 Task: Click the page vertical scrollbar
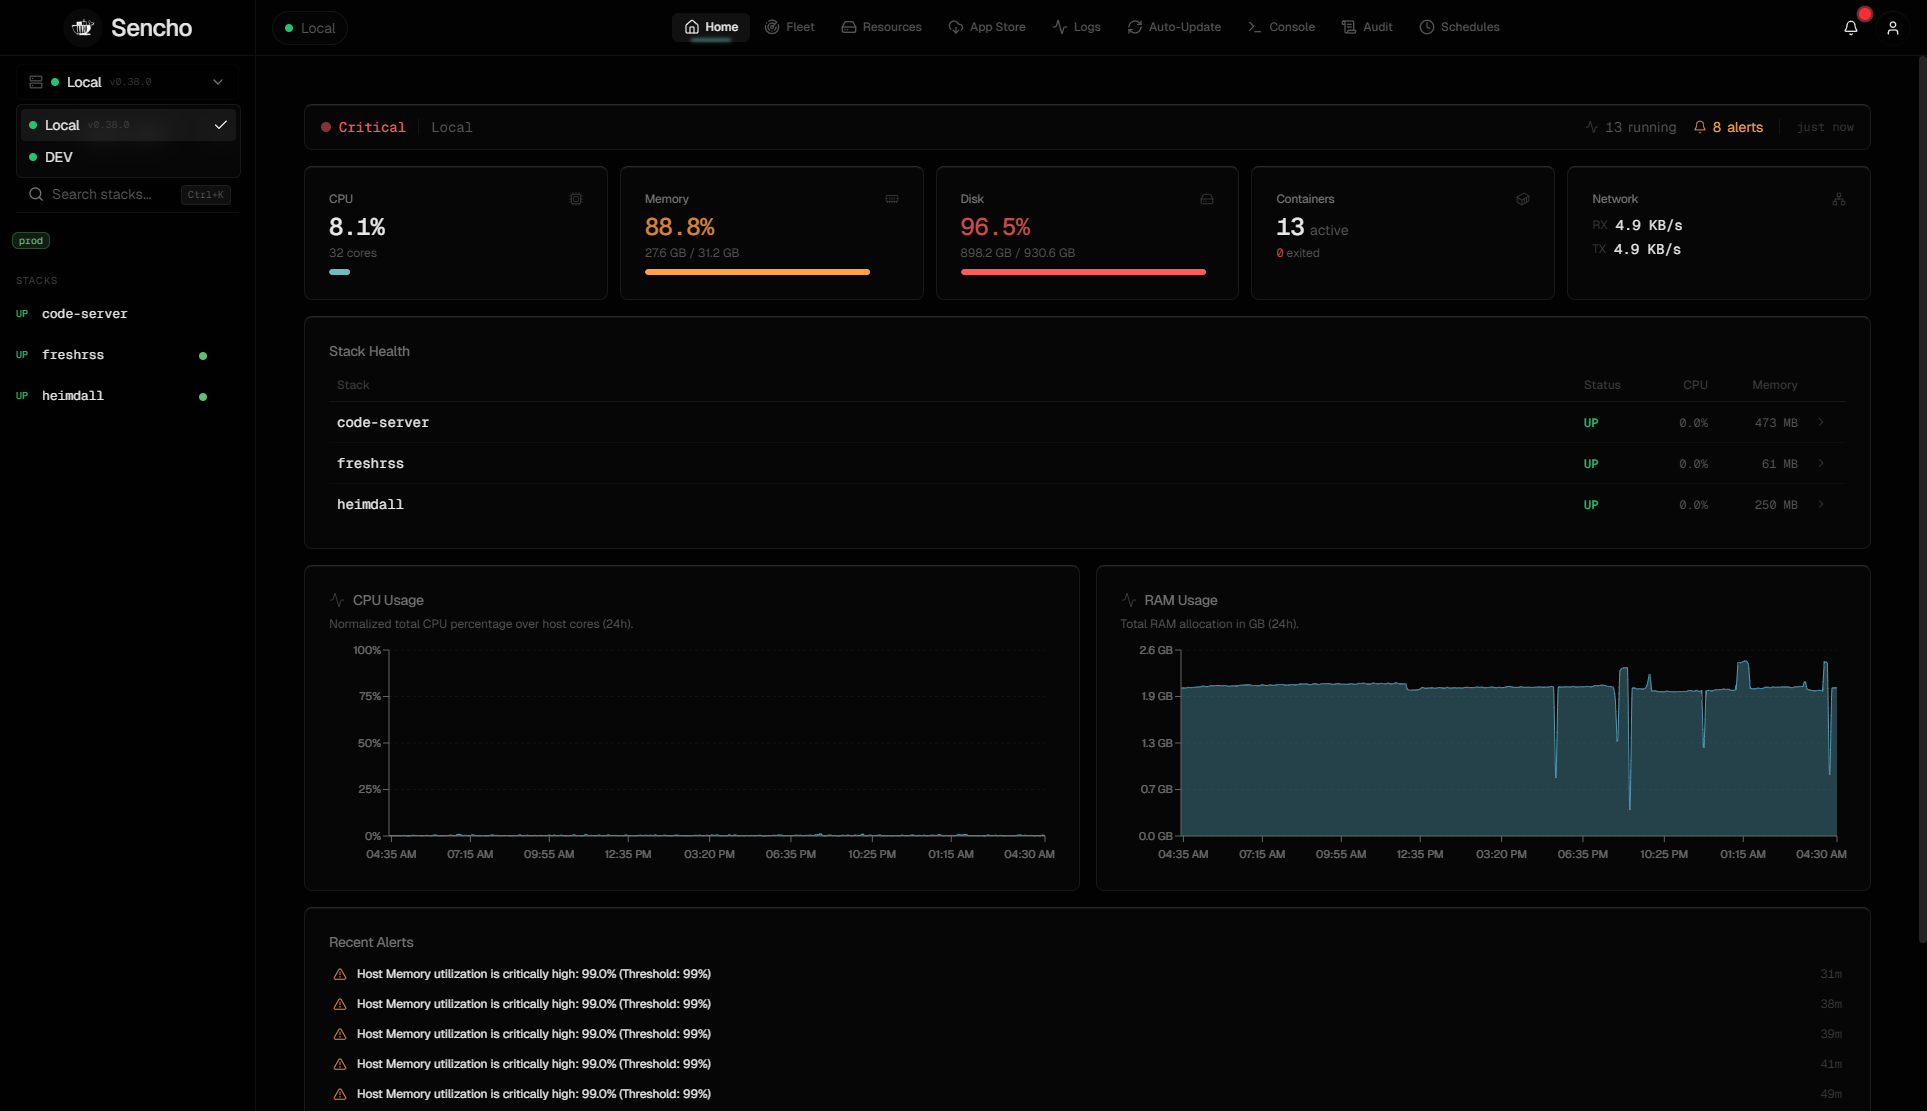click(1922, 500)
